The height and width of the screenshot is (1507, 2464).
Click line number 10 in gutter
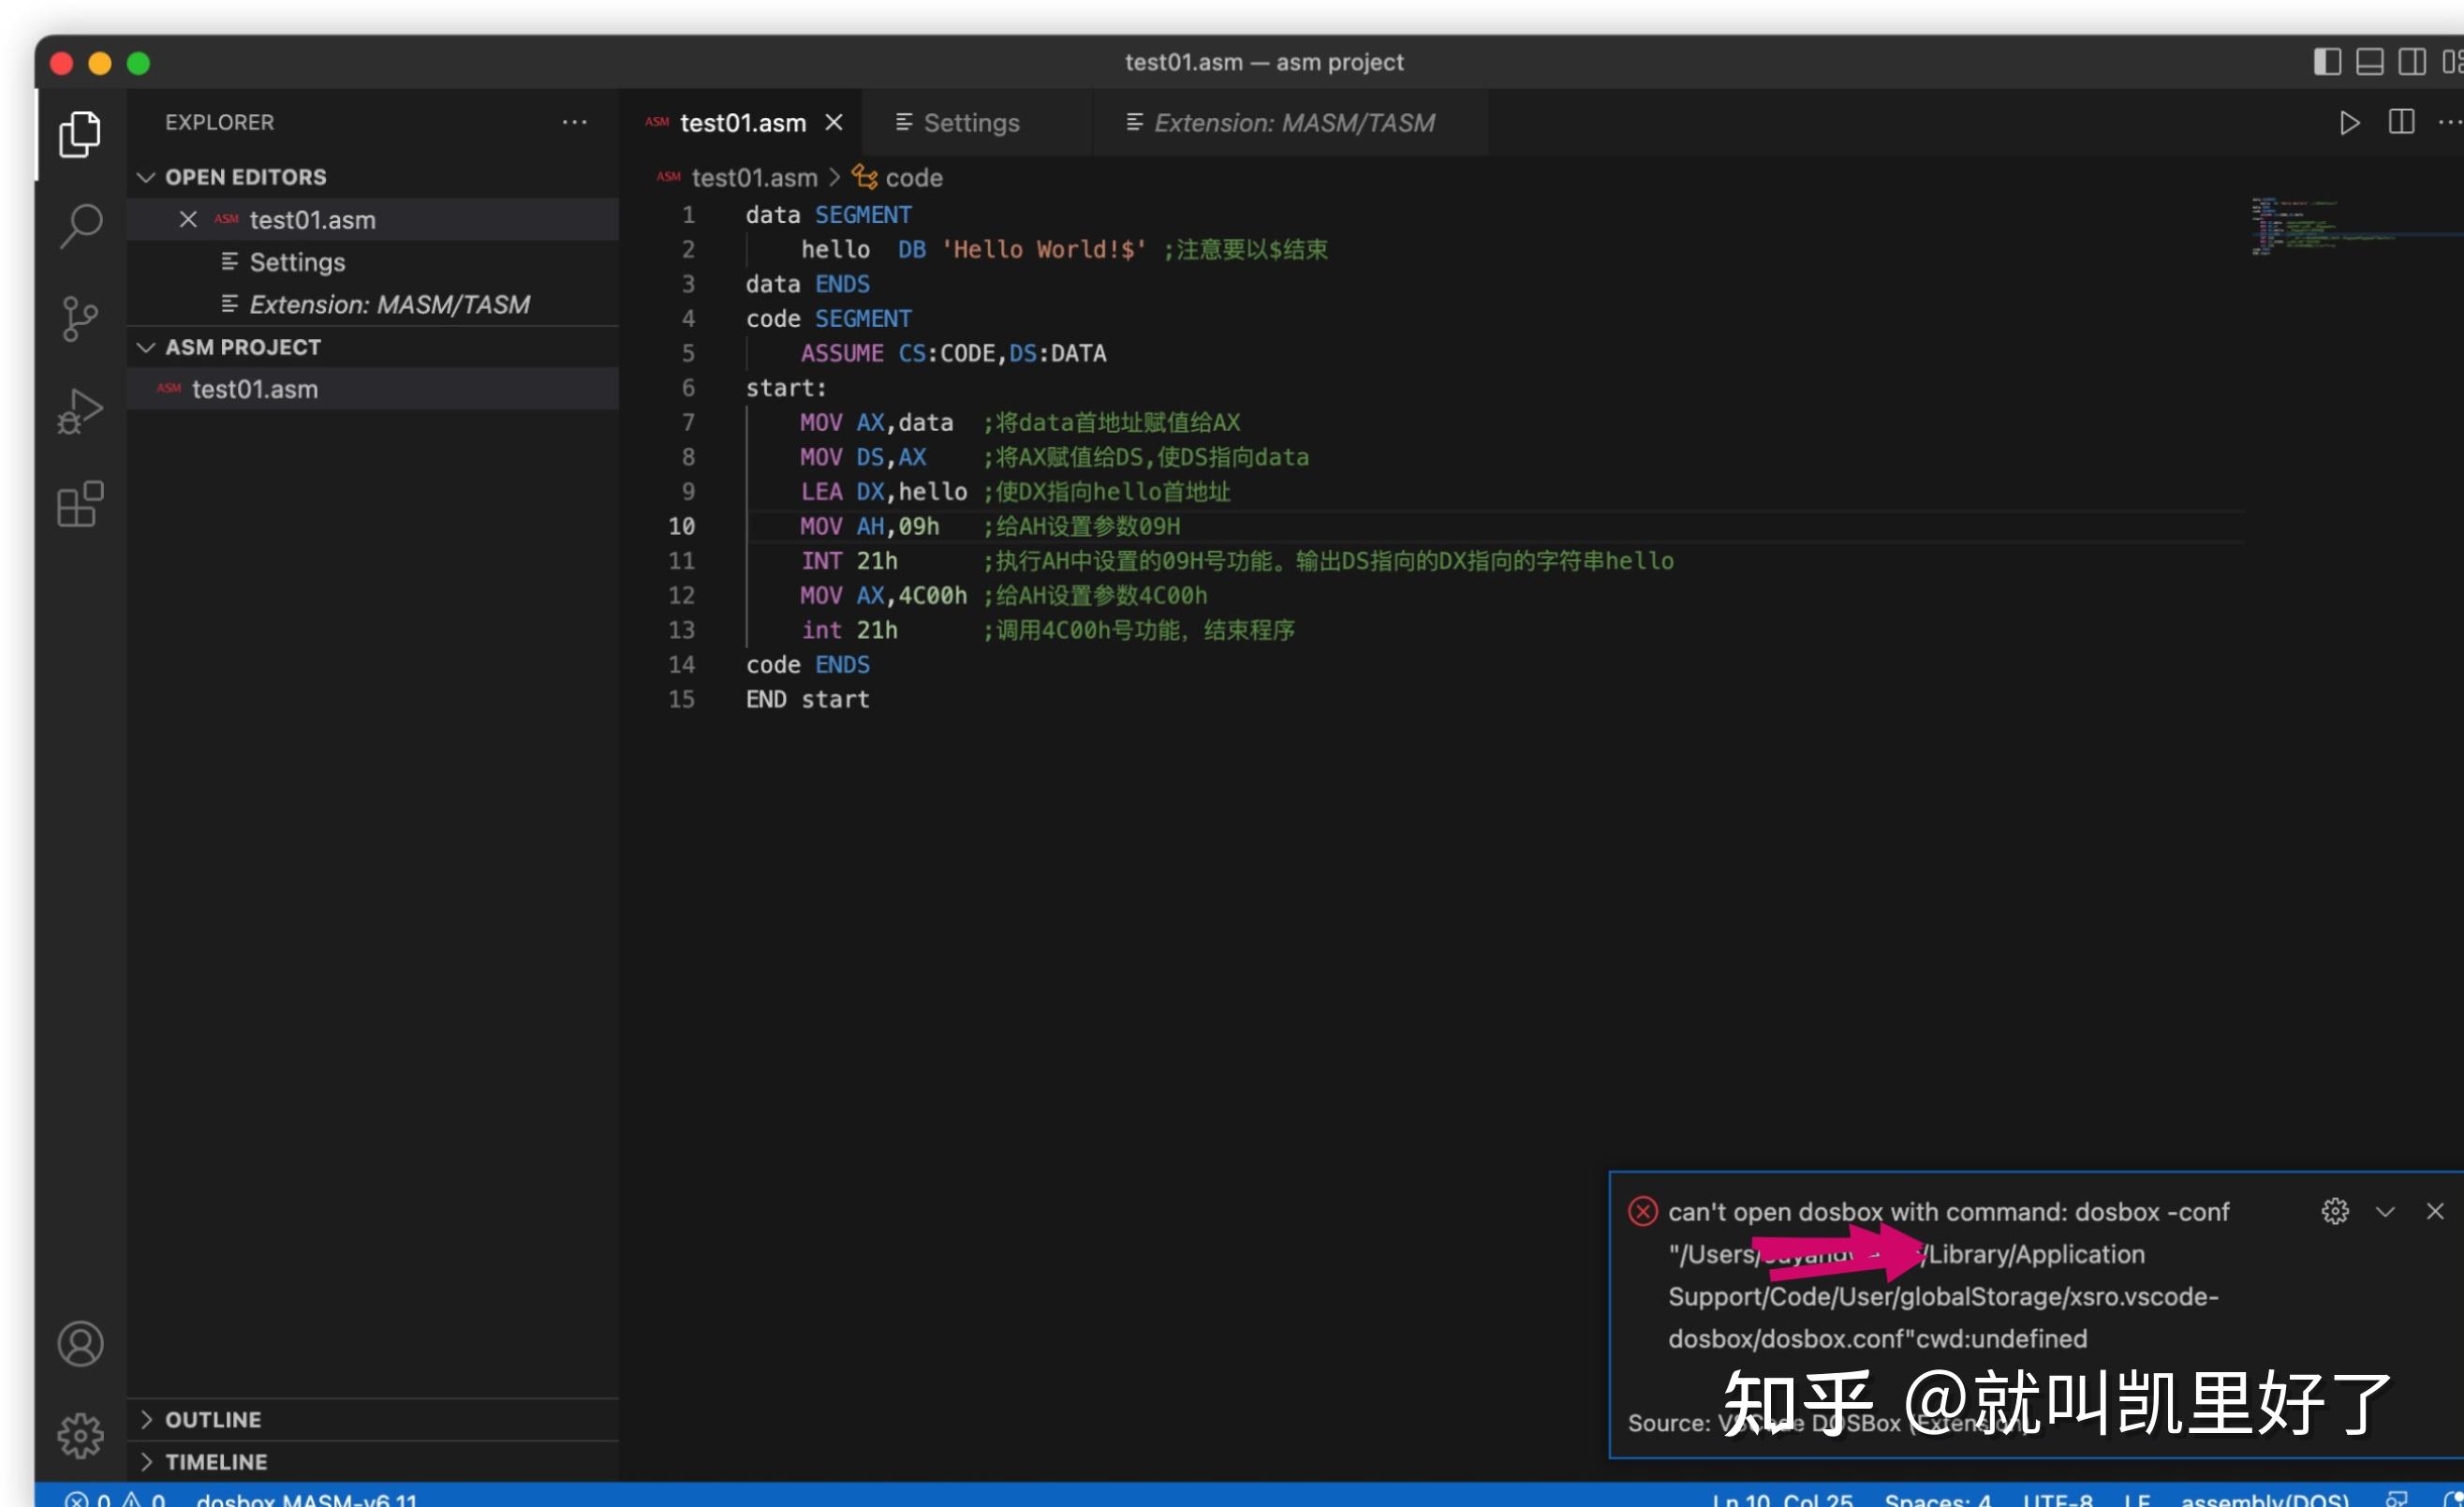[681, 526]
